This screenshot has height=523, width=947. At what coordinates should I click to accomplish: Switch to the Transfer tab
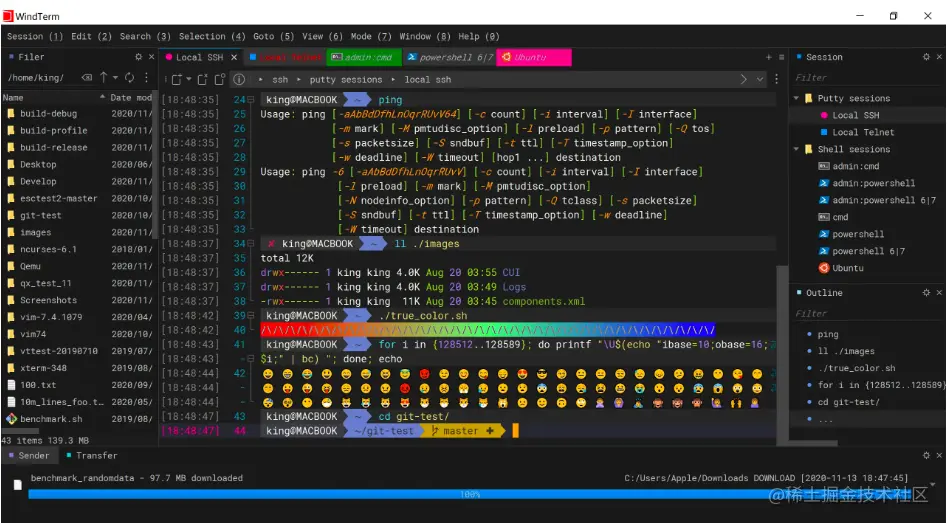(92, 455)
